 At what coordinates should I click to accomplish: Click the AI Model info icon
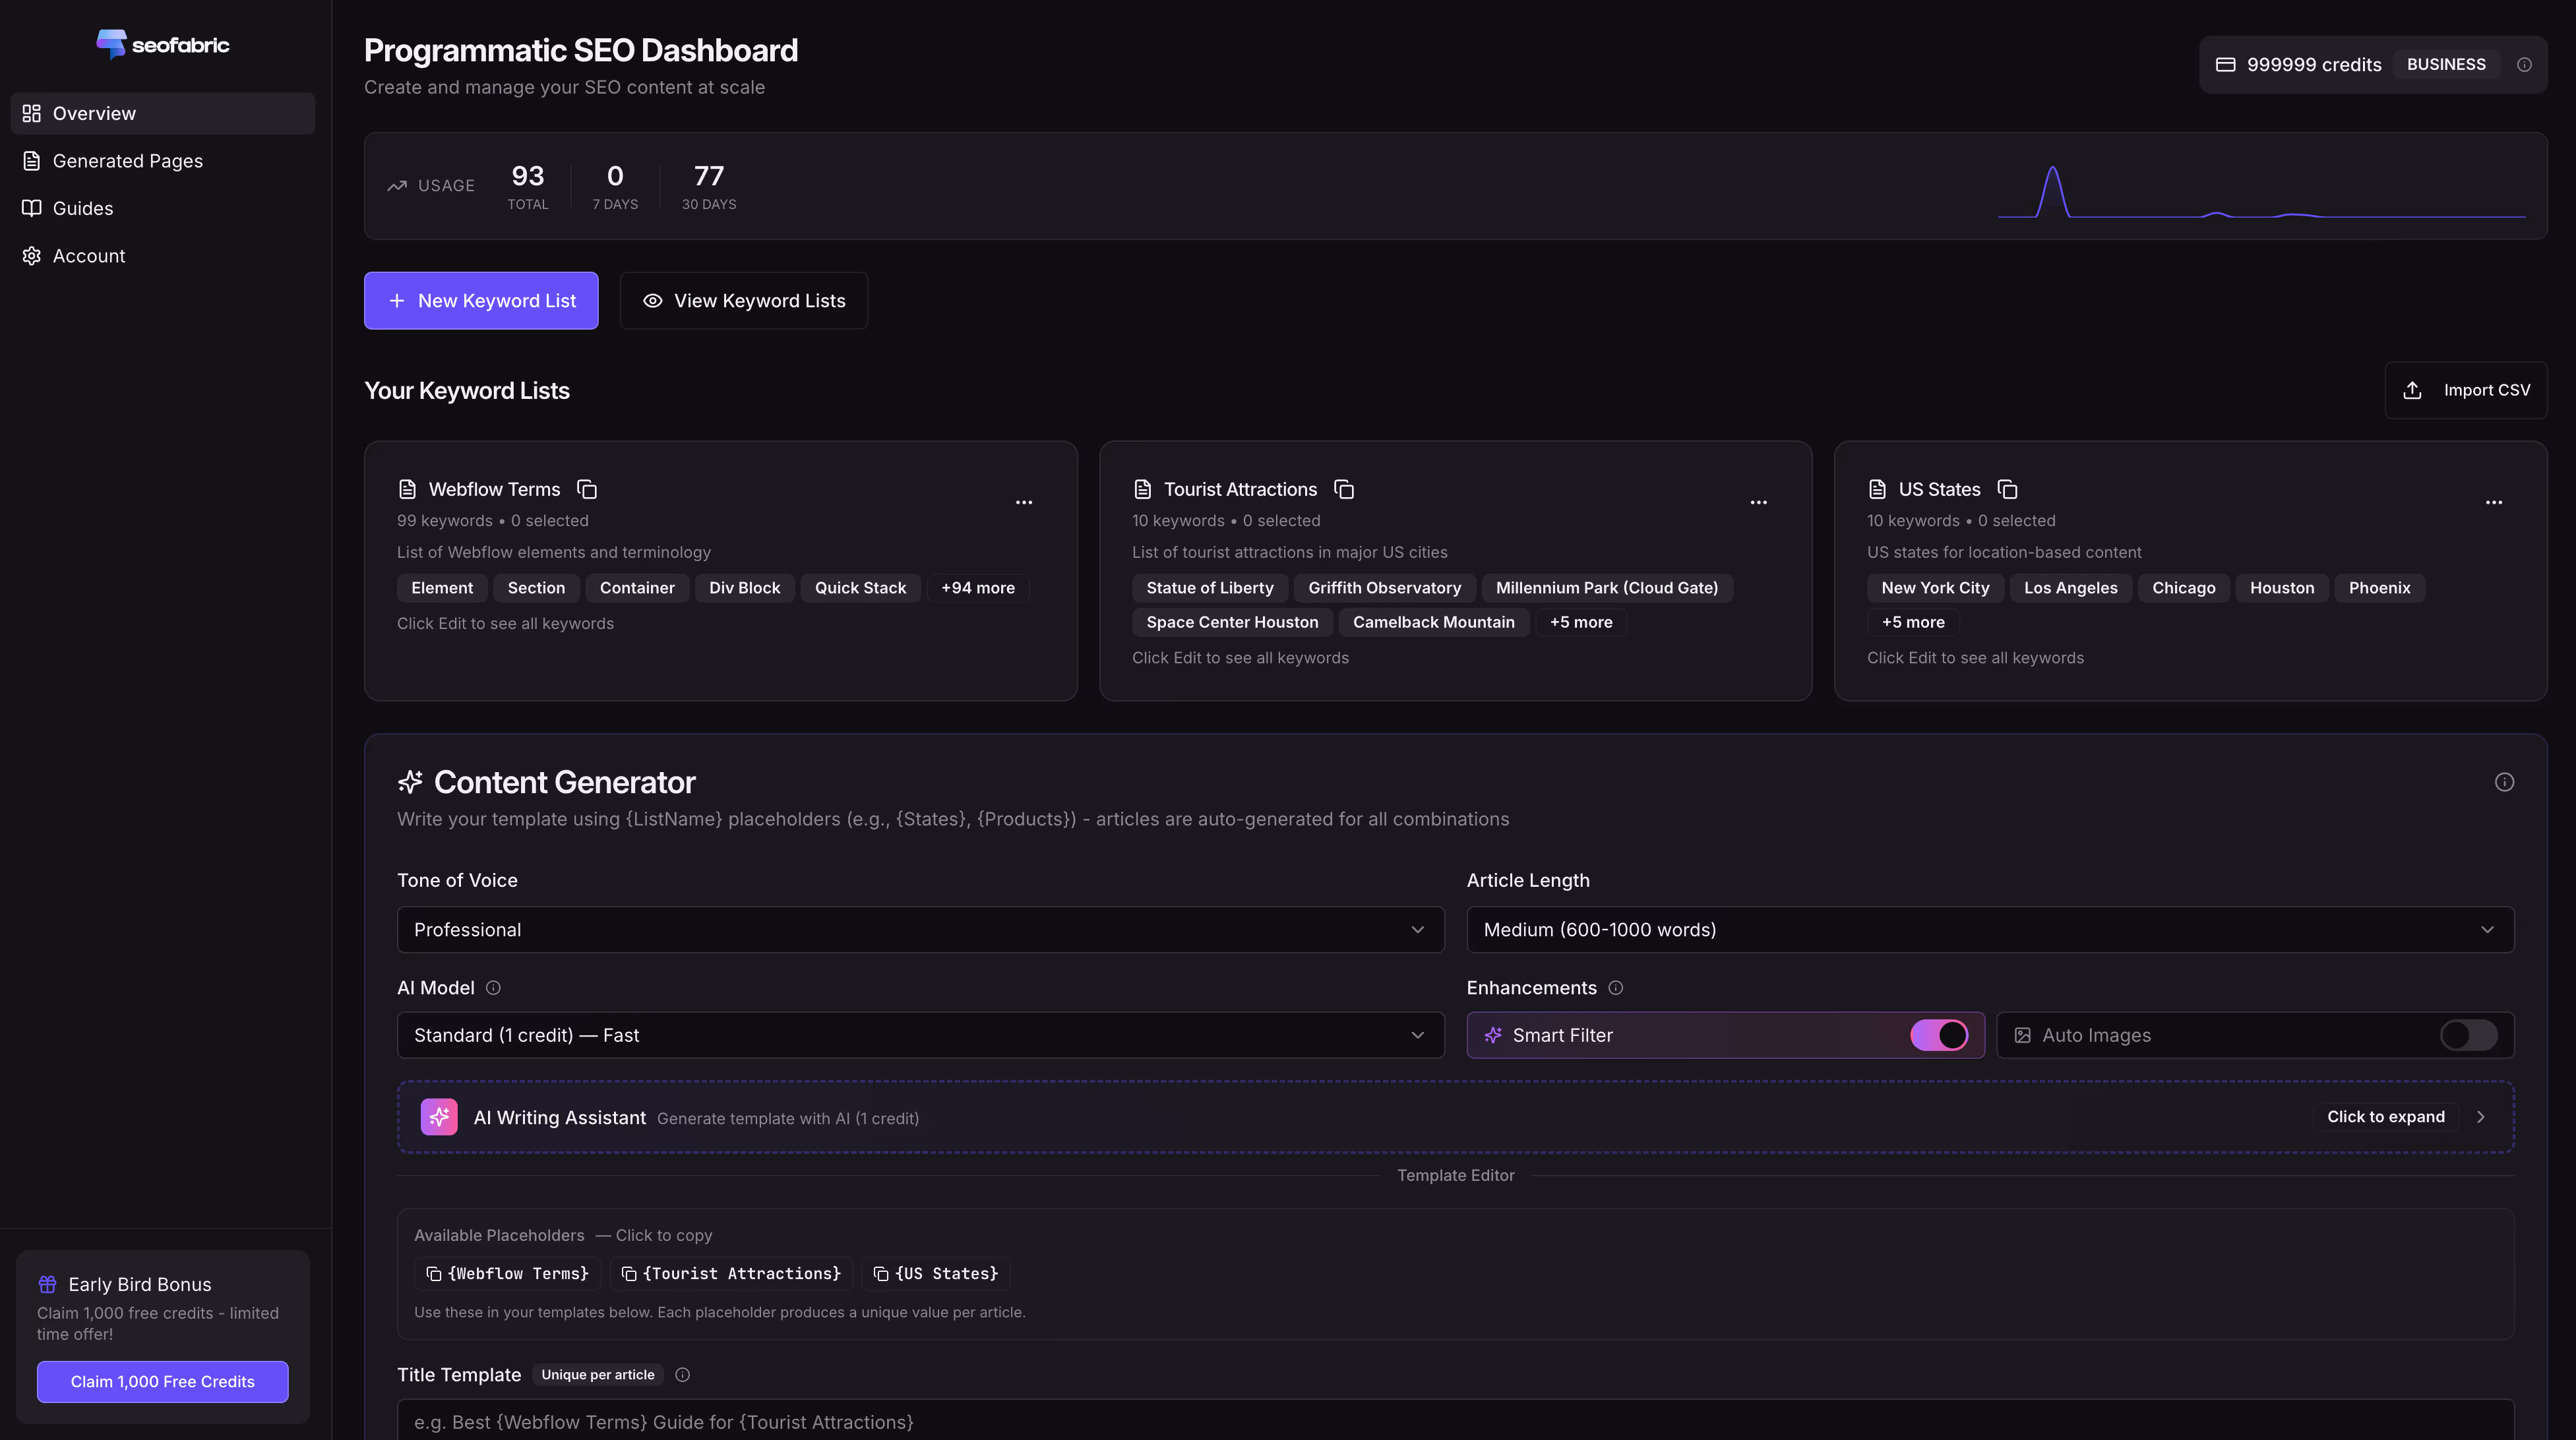(493, 988)
